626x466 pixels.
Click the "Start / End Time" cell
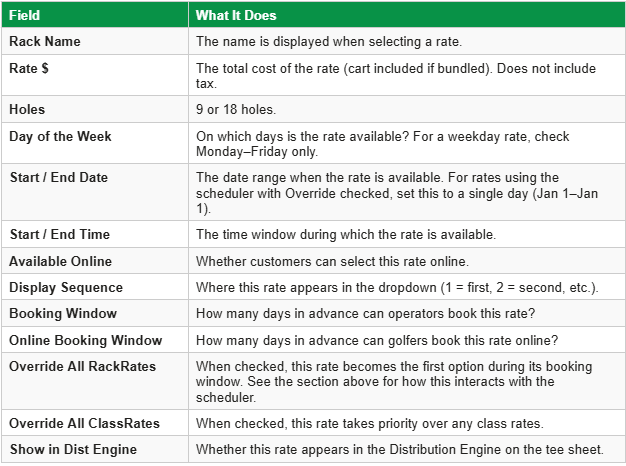(59, 234)
